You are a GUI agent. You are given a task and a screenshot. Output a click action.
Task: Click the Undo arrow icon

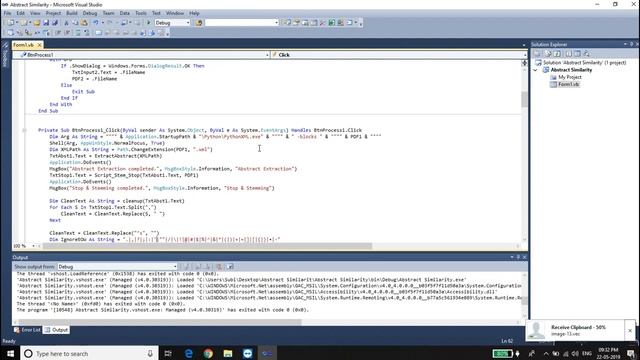tap(95, 23)
